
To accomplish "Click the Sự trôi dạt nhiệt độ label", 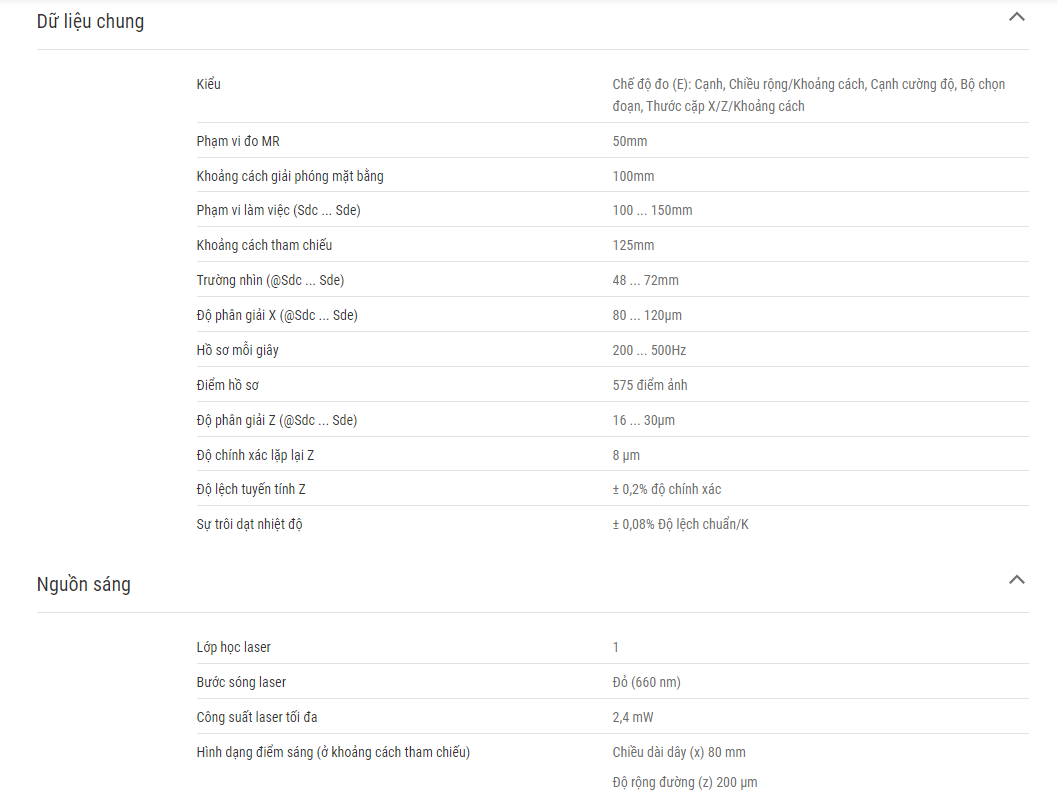I will [249, 524].
